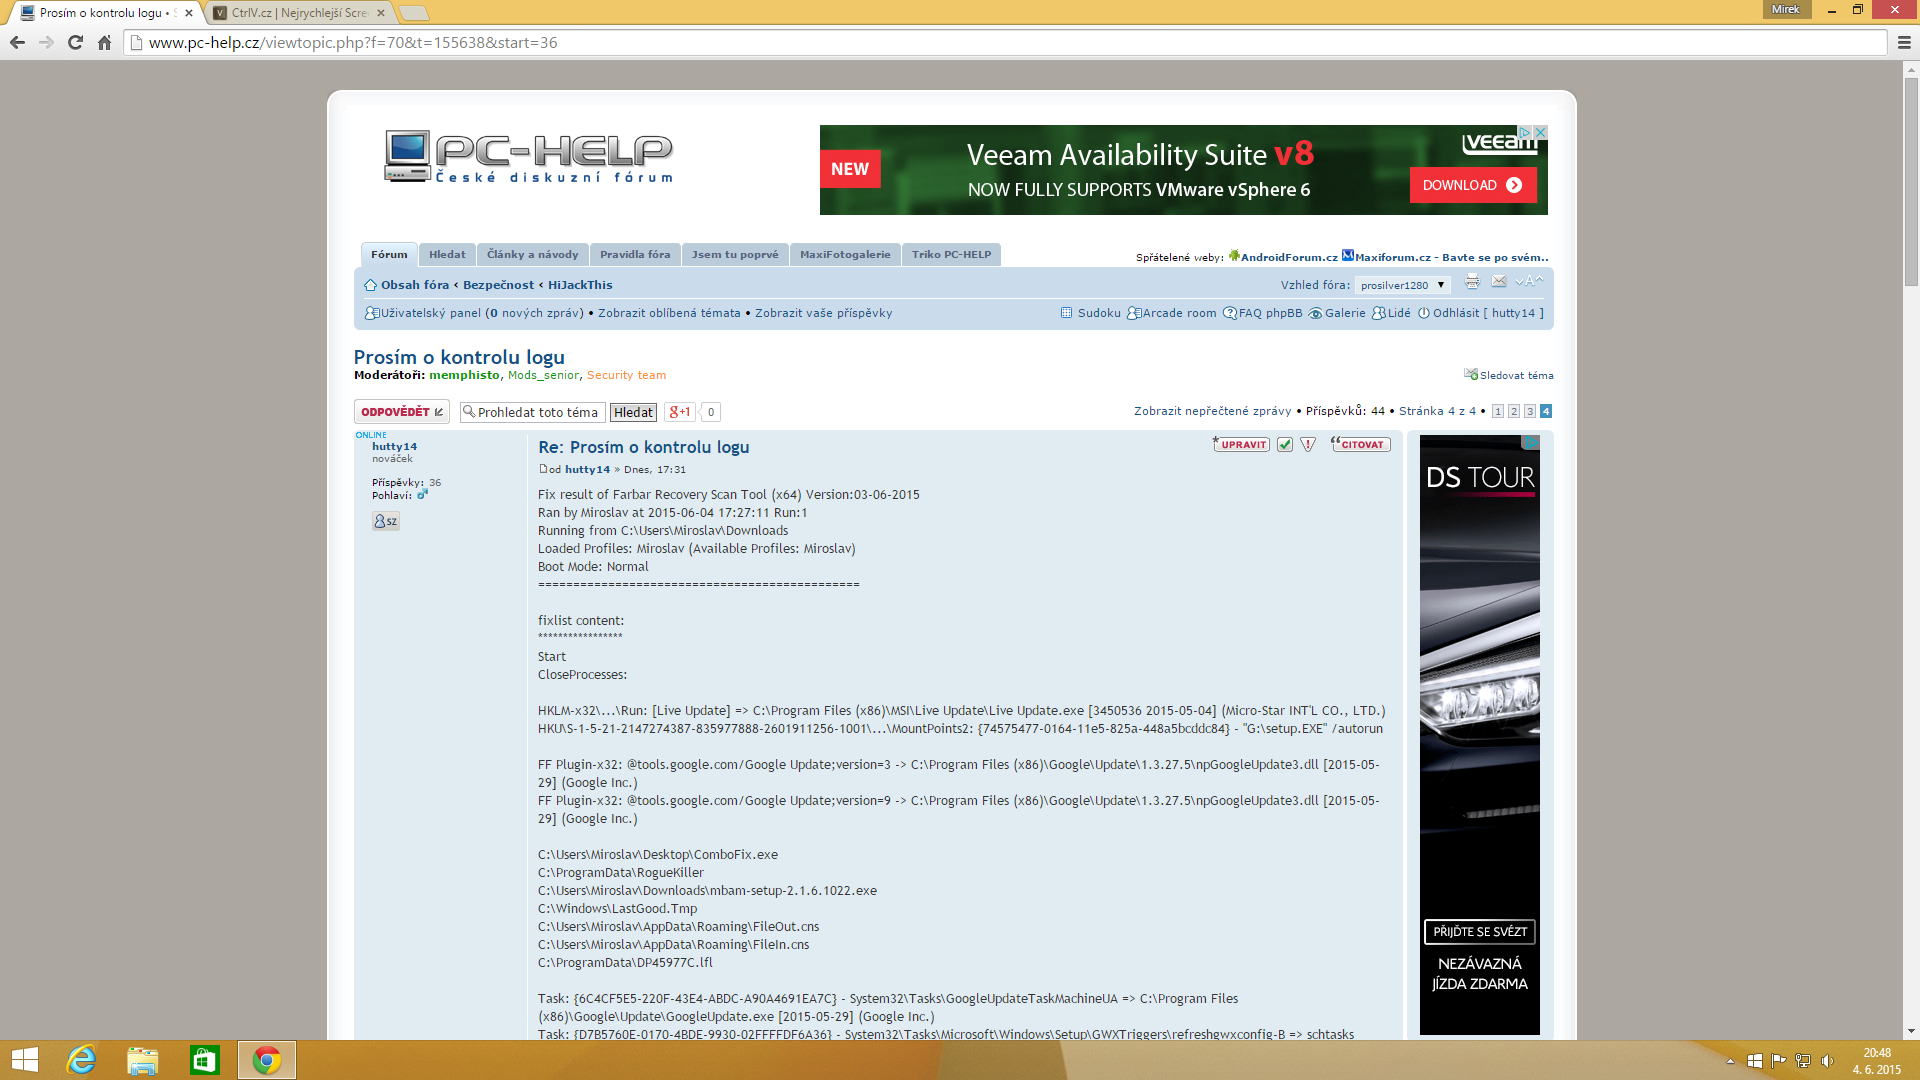The image size is (1920, 1080).
Task: Click AdChoices icon on the DS Tour ad
Action: [1531, 442]
